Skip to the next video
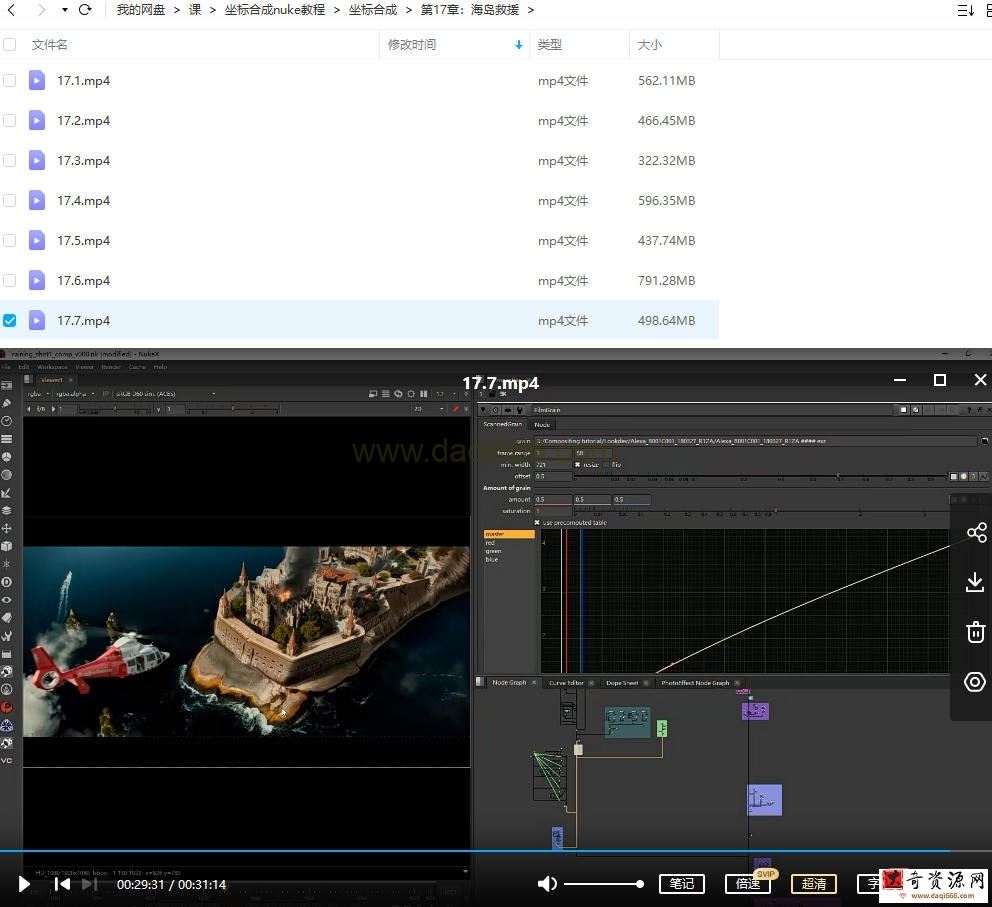 tap(90, 884)
